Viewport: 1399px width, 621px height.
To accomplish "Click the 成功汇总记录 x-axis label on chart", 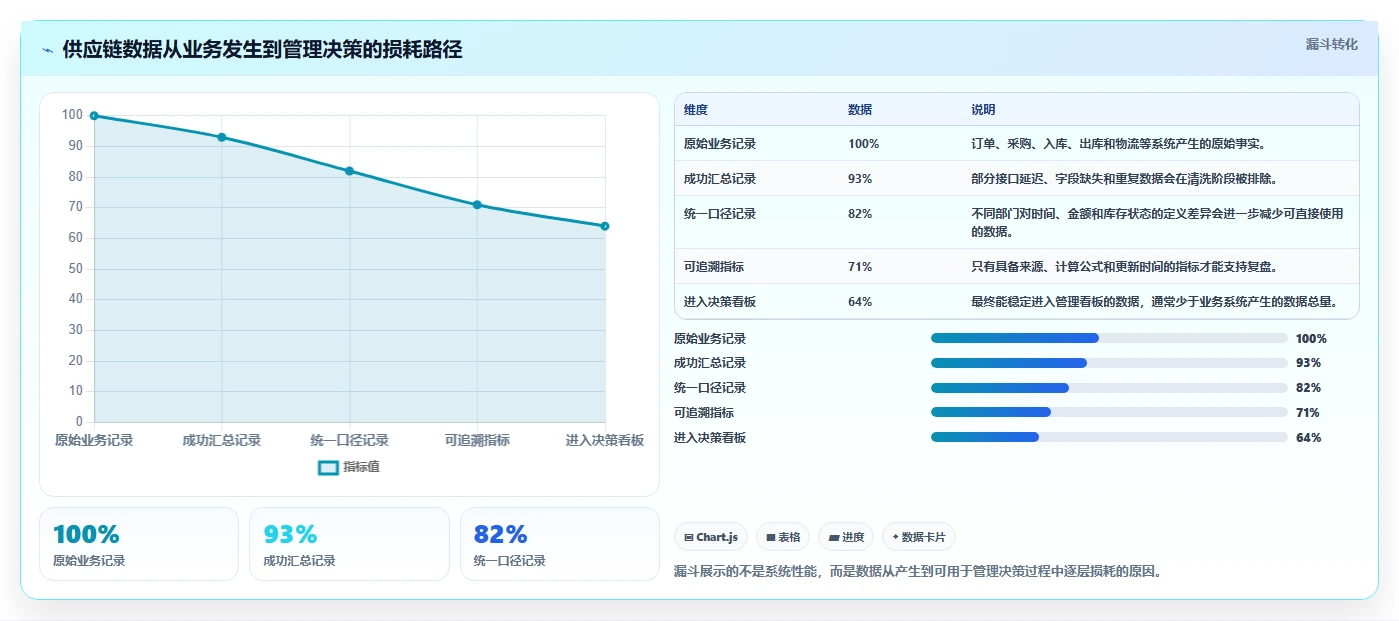I will point(222,440).
